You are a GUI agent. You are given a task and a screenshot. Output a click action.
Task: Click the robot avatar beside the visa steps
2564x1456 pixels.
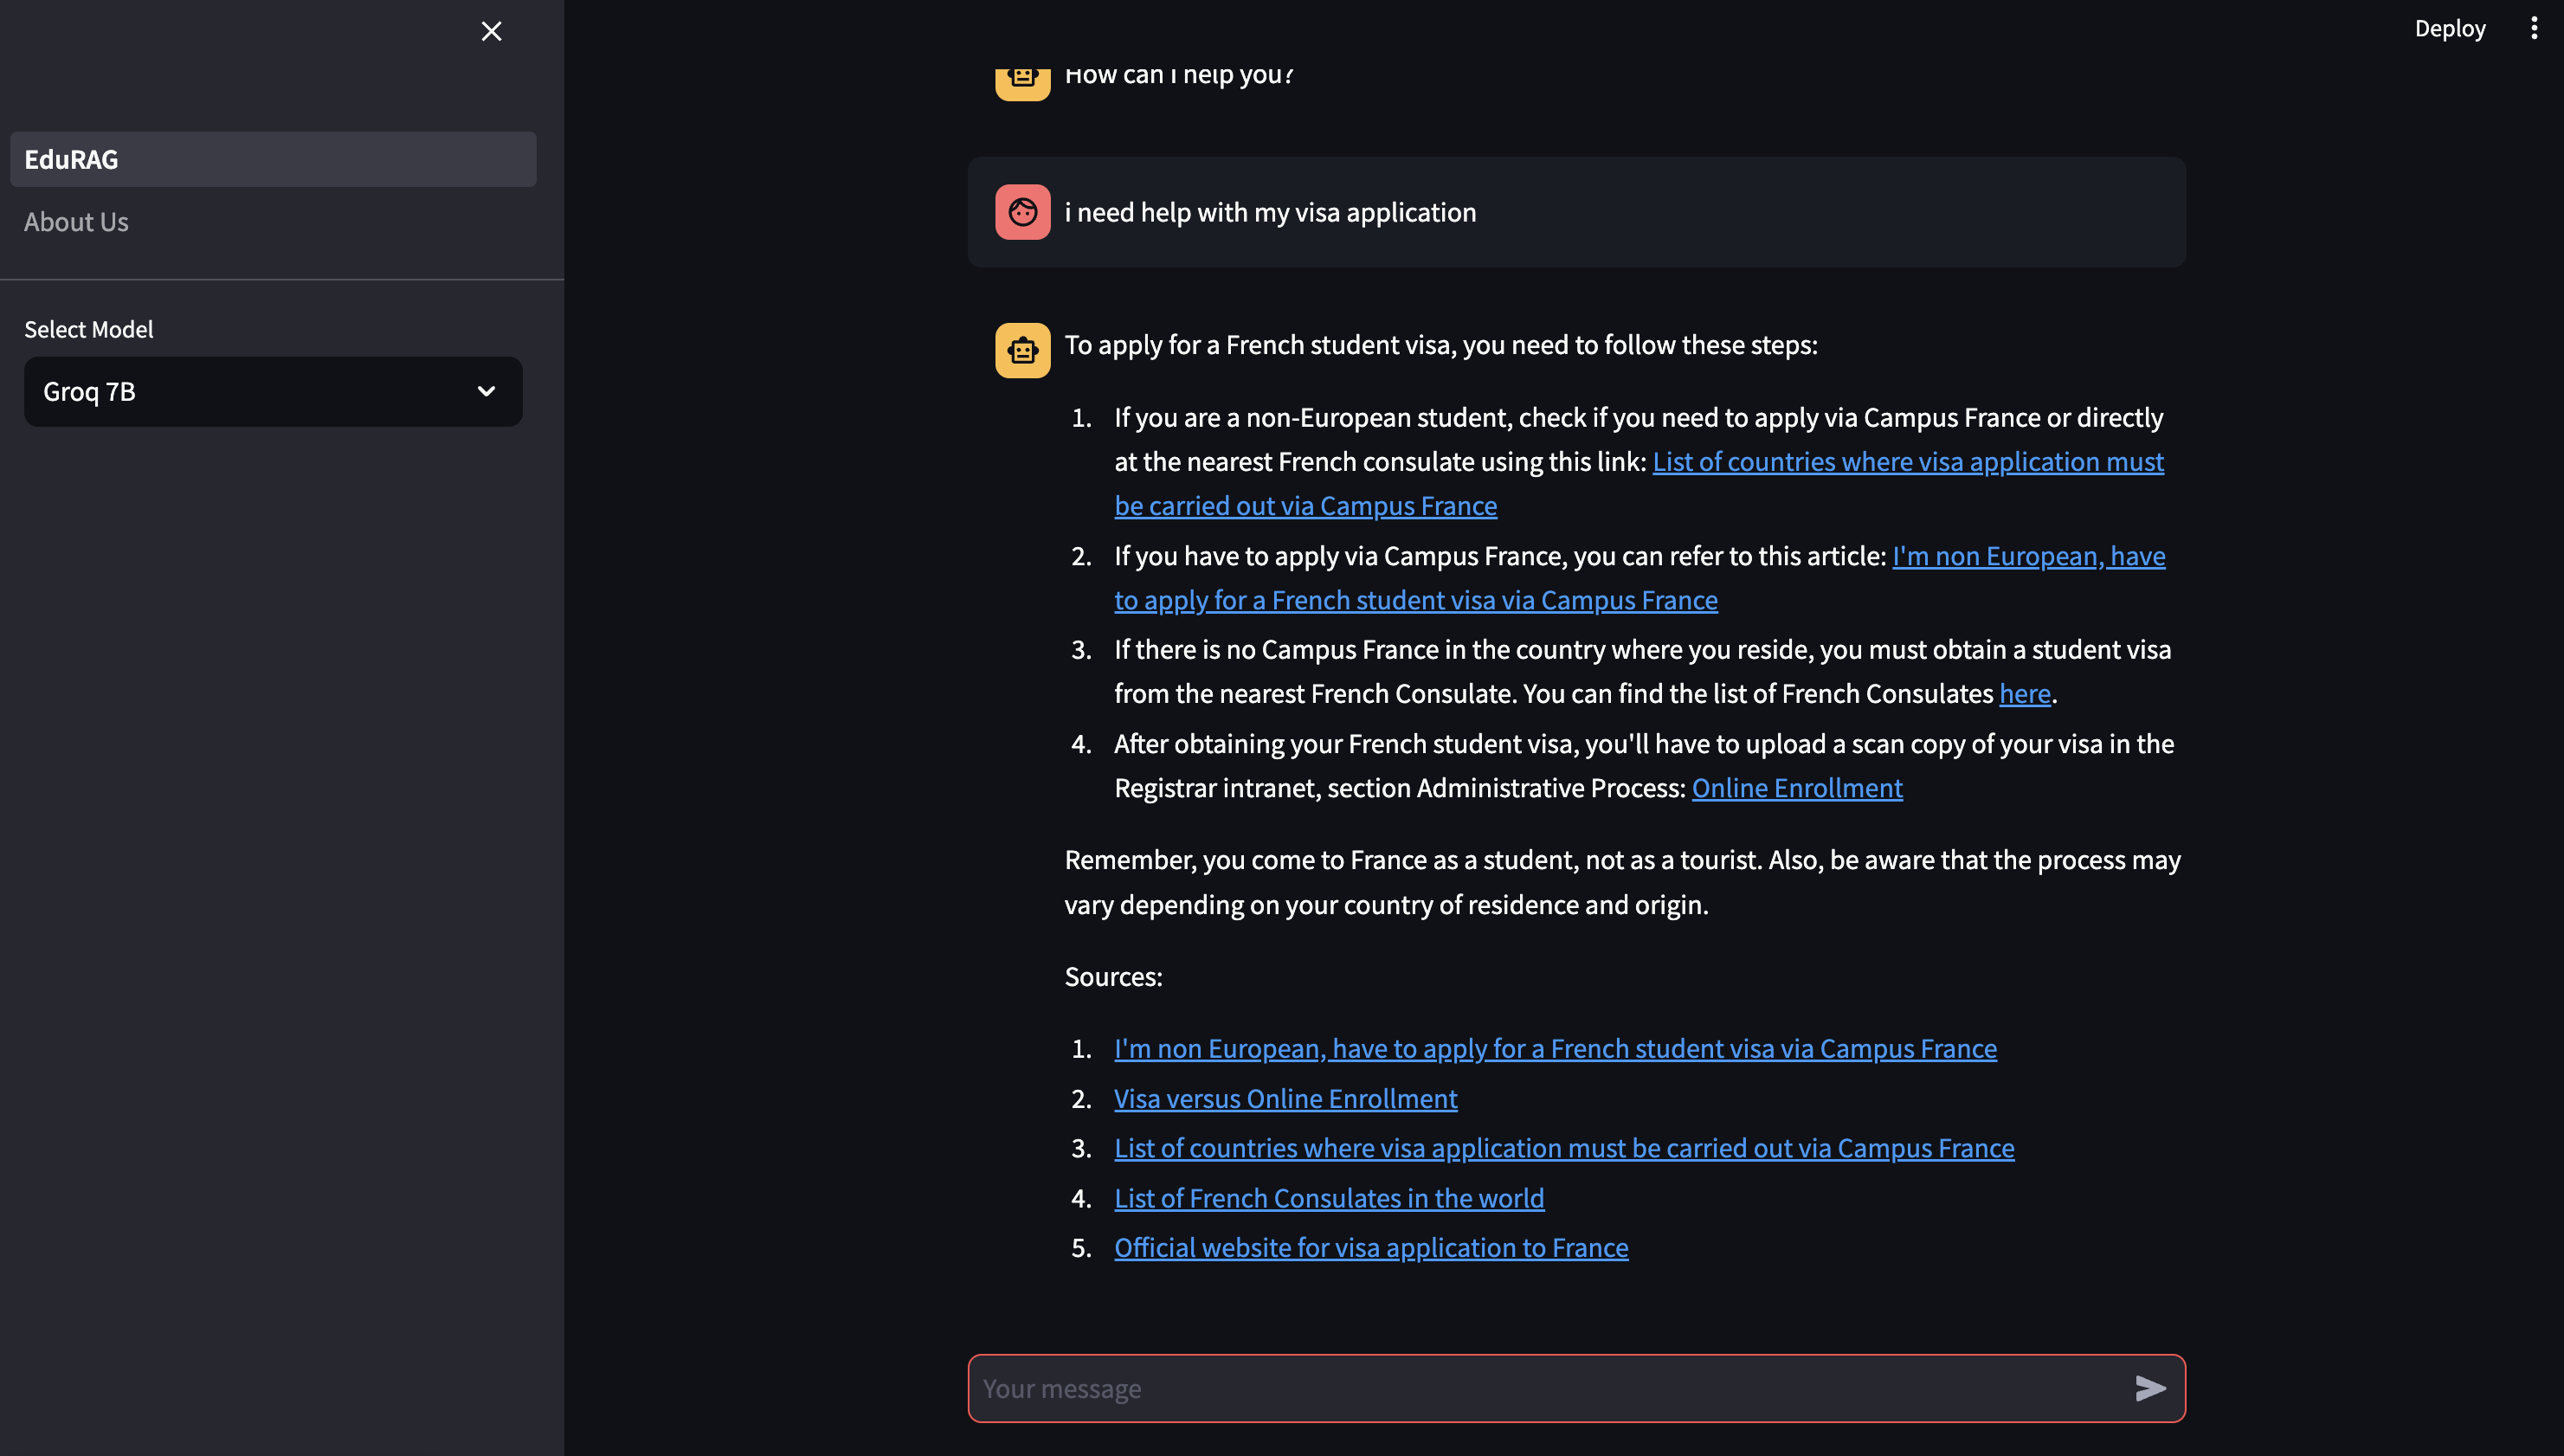1022,350
